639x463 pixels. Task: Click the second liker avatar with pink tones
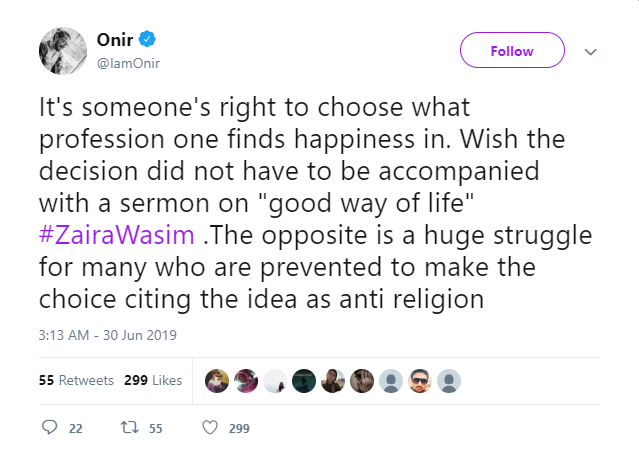(246, 380)
